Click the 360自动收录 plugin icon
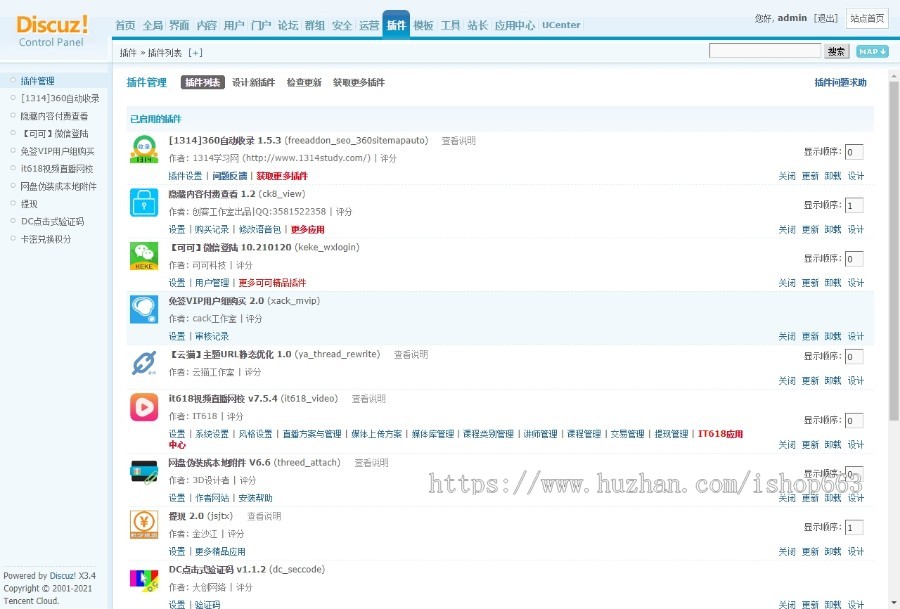This screenshot has height=609, width=900. point(143,149)
